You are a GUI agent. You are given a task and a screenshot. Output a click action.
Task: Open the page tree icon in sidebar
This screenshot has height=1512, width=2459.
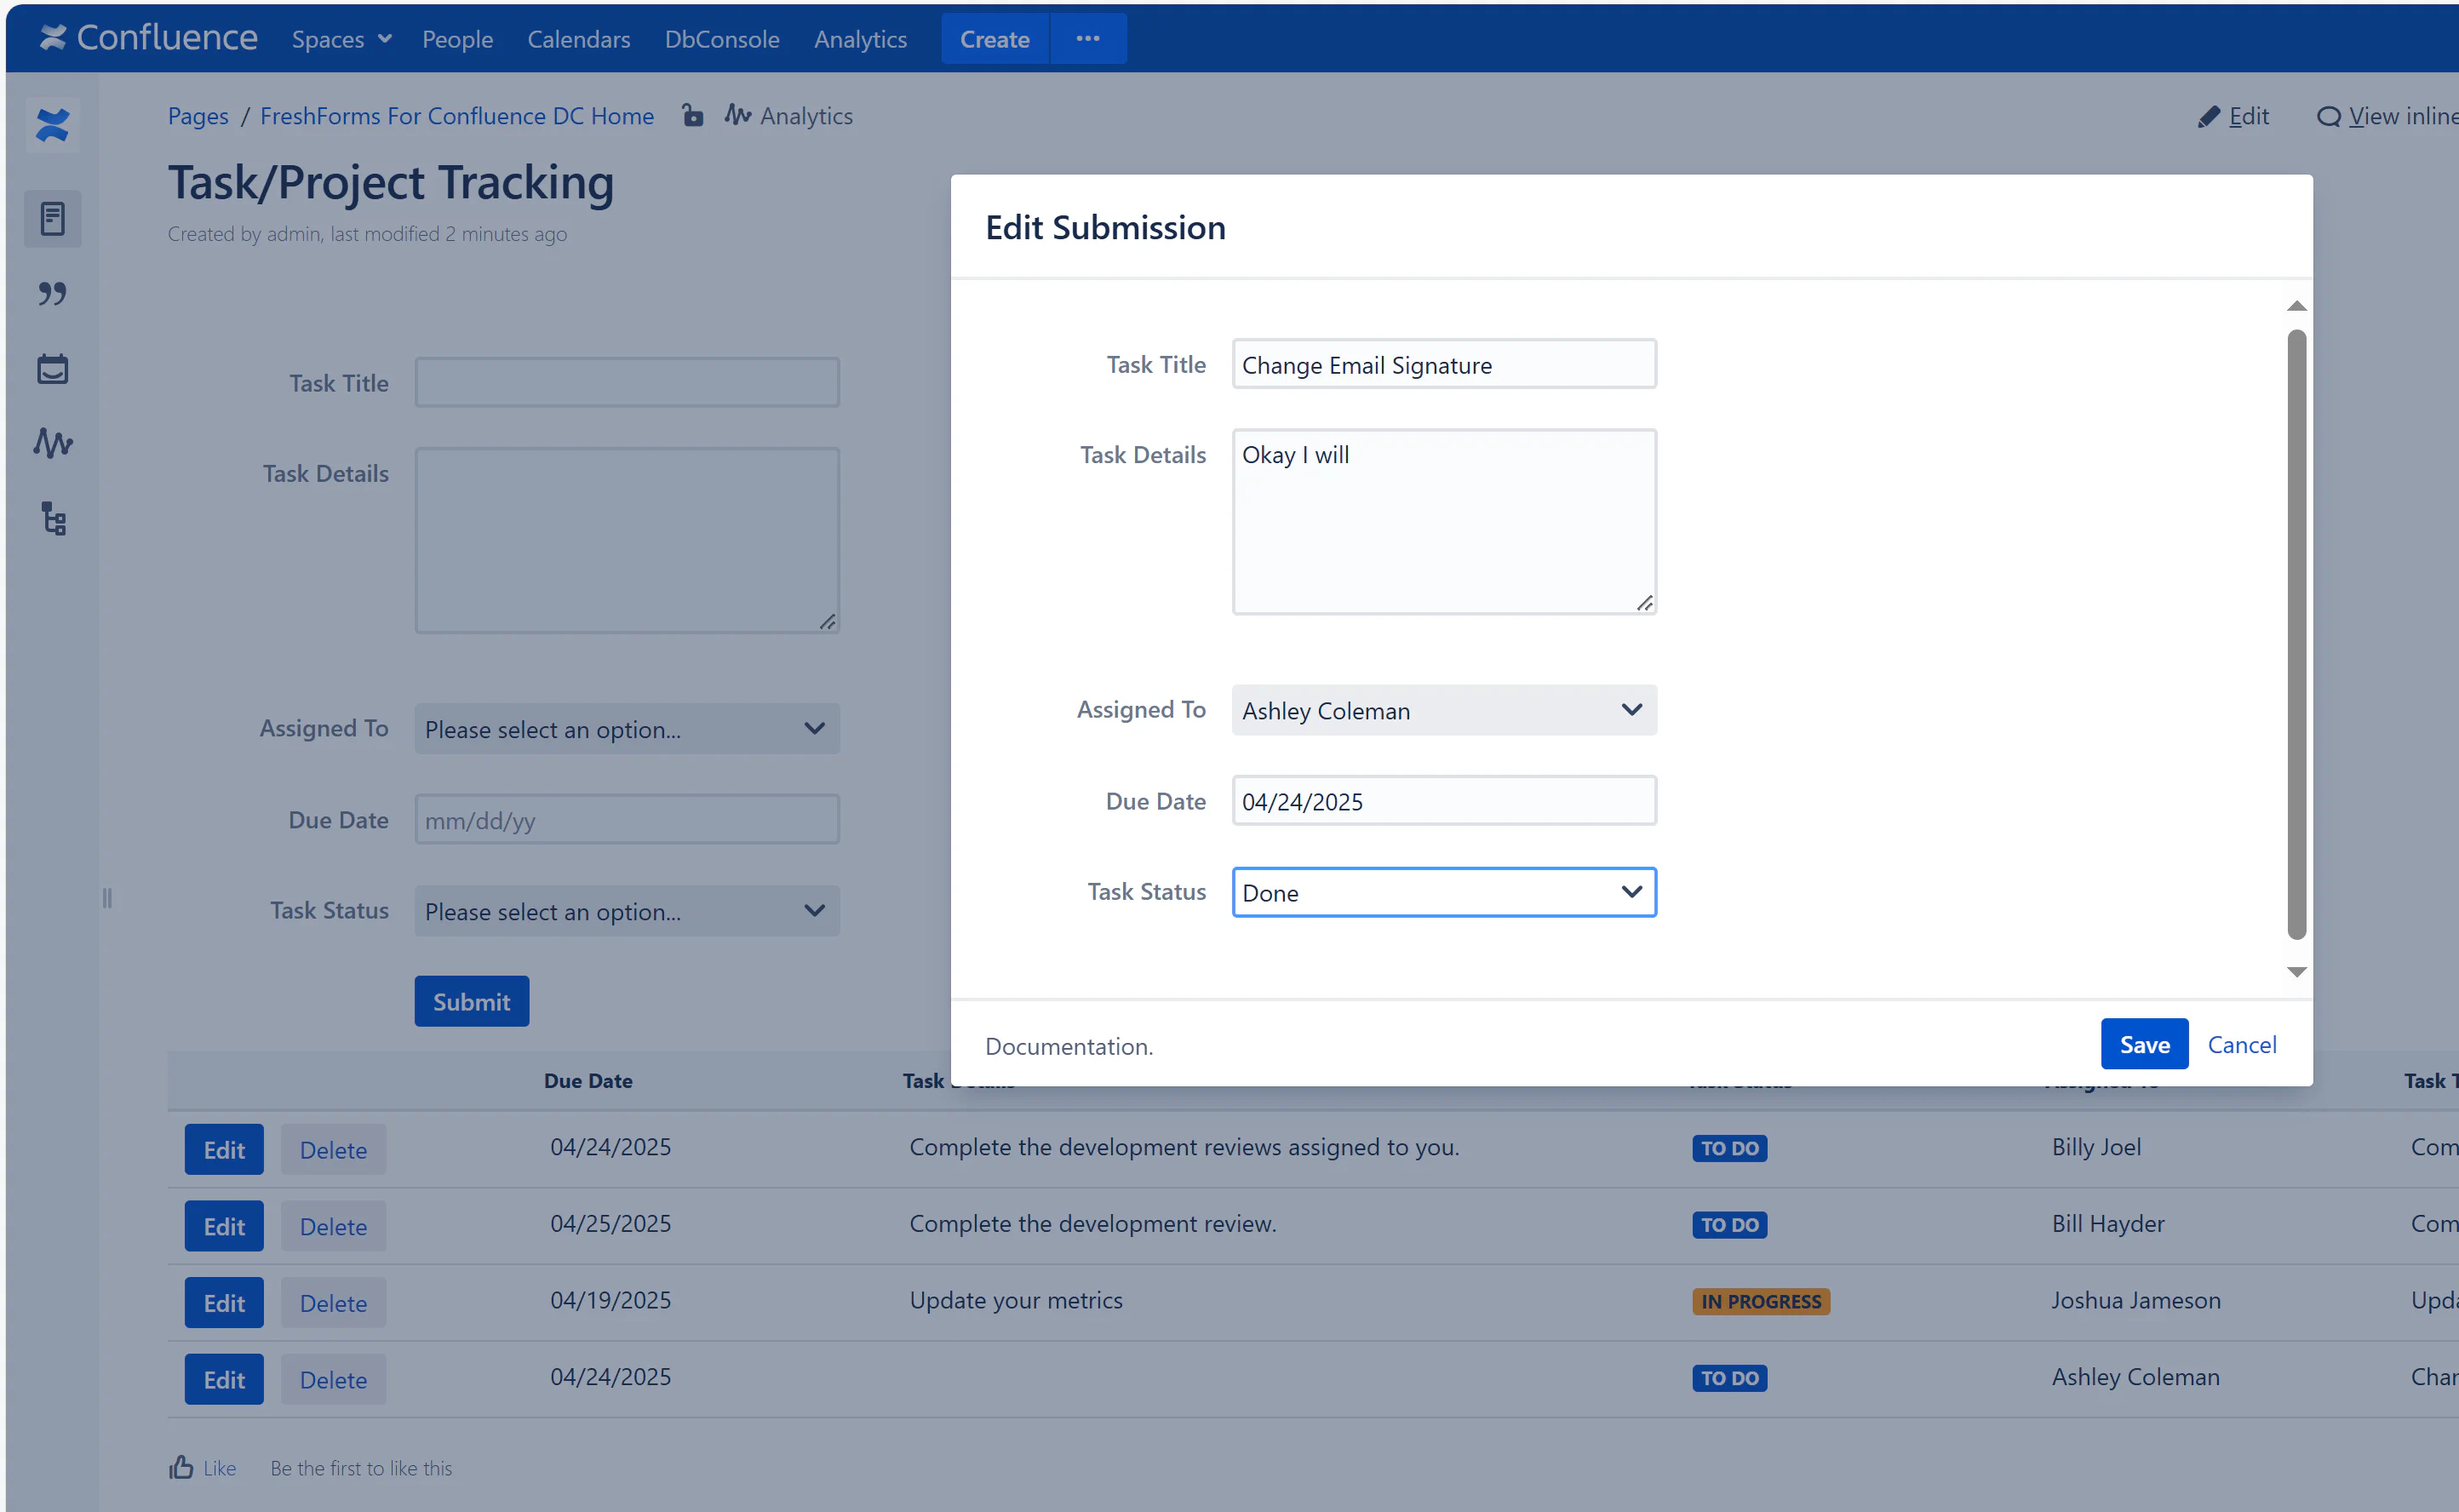point(52,518)
